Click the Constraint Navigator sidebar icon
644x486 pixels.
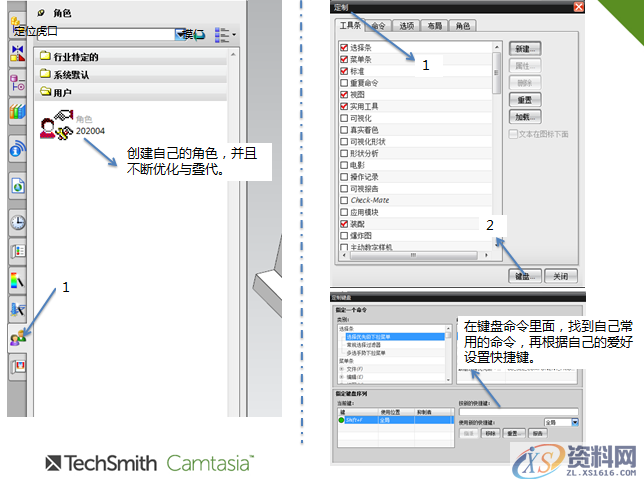click(x=18, y=82)
